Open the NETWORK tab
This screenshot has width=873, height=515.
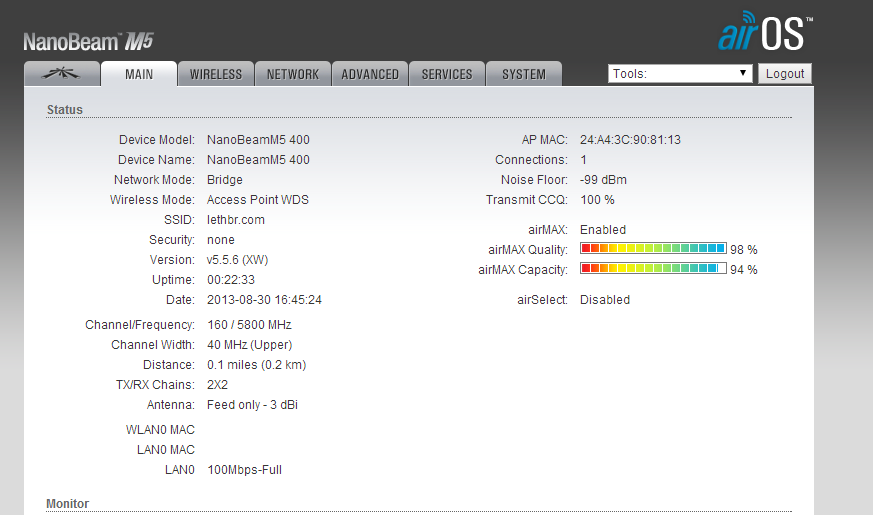[293, 74]
